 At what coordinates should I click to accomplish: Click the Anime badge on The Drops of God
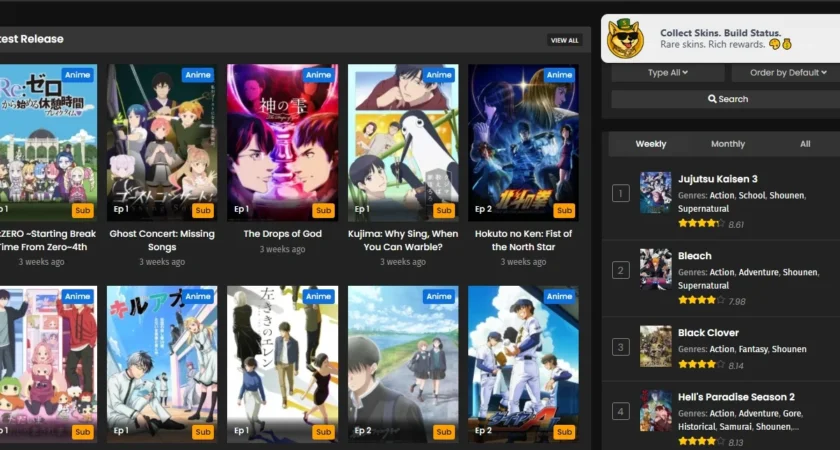(x=318, y=75)
